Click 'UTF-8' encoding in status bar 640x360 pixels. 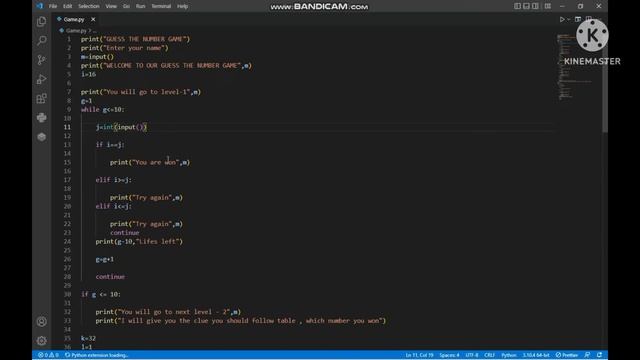[472, 355]
